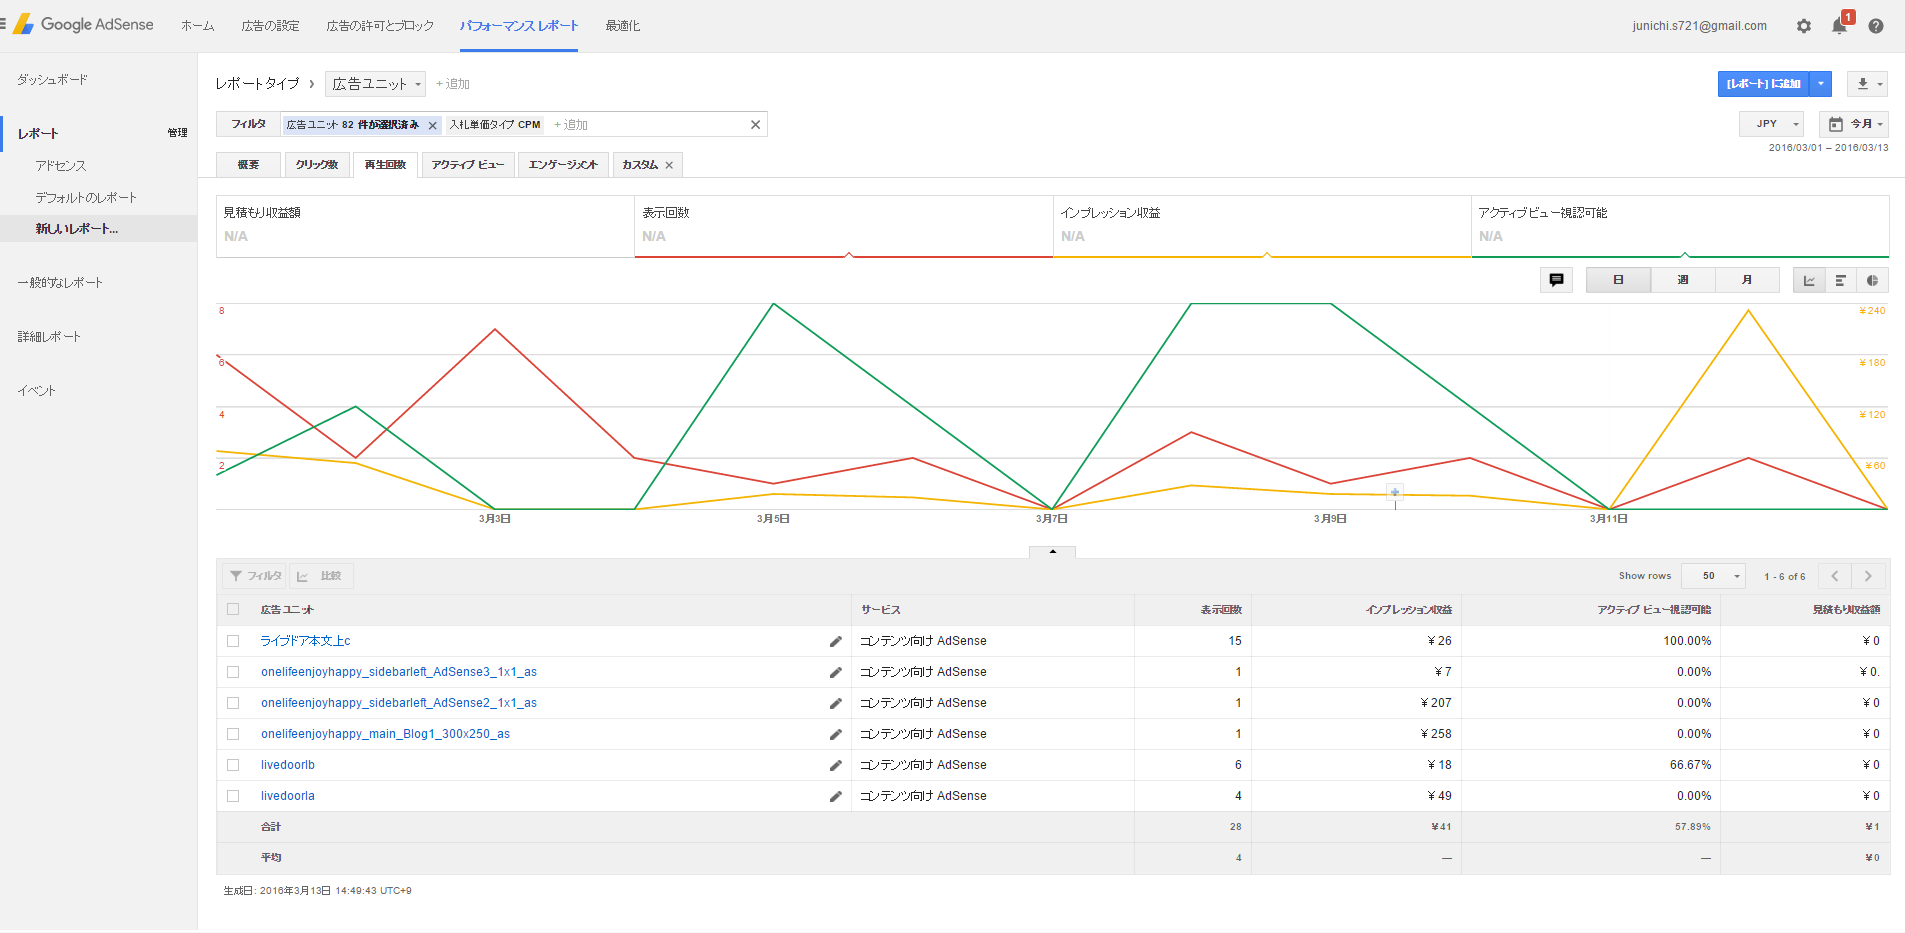
Task: Select the 日 daily granularity toggle
Action: point(1618,280)
